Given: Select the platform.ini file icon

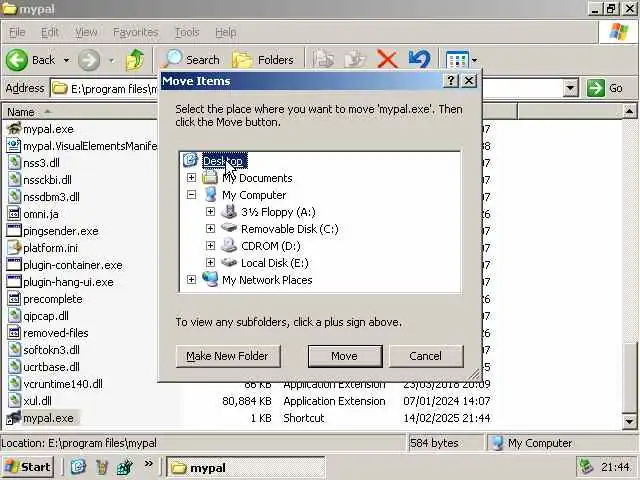Looking at the screenshot, I should [14, 247].
